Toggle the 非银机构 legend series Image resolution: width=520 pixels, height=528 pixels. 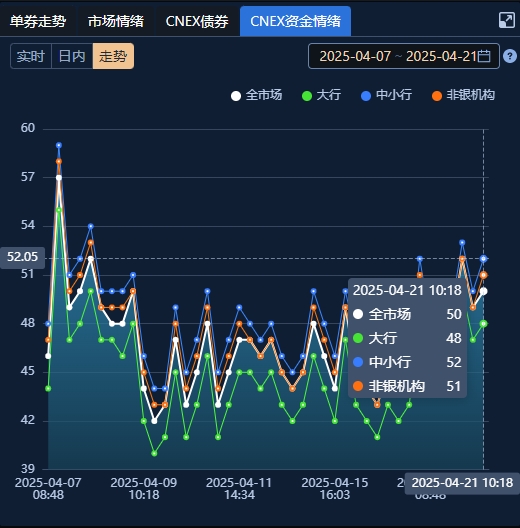pyautogui.click(x=463, y=95)
